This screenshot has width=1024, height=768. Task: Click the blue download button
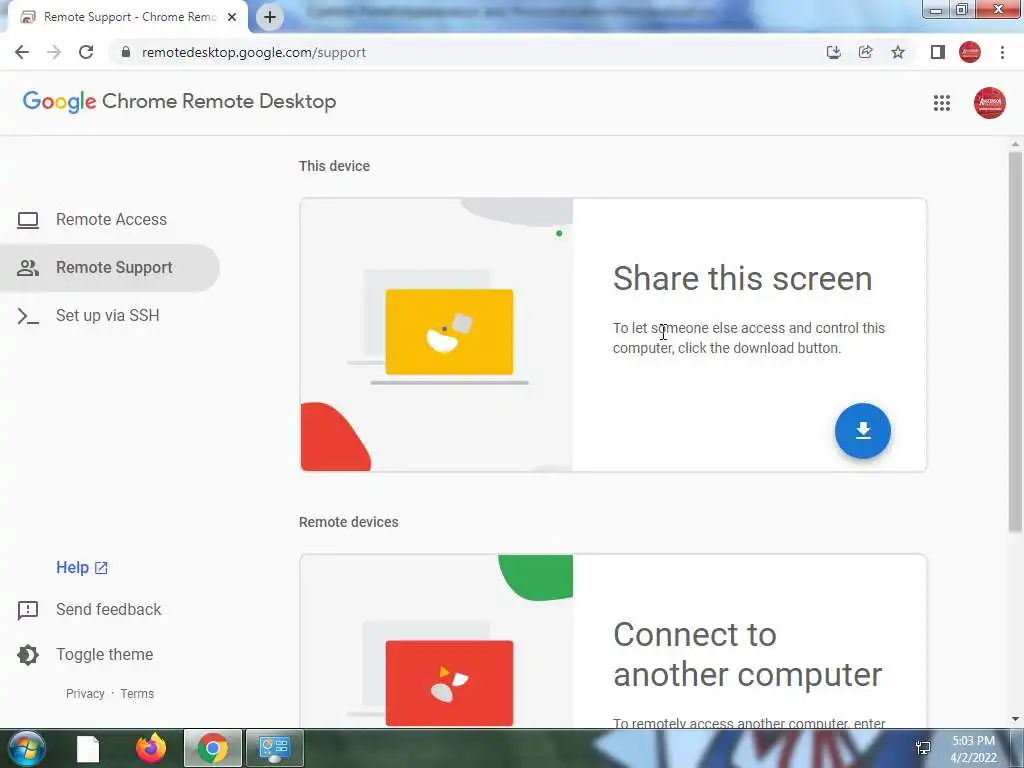pyautogui.click(x=863, y=431)
